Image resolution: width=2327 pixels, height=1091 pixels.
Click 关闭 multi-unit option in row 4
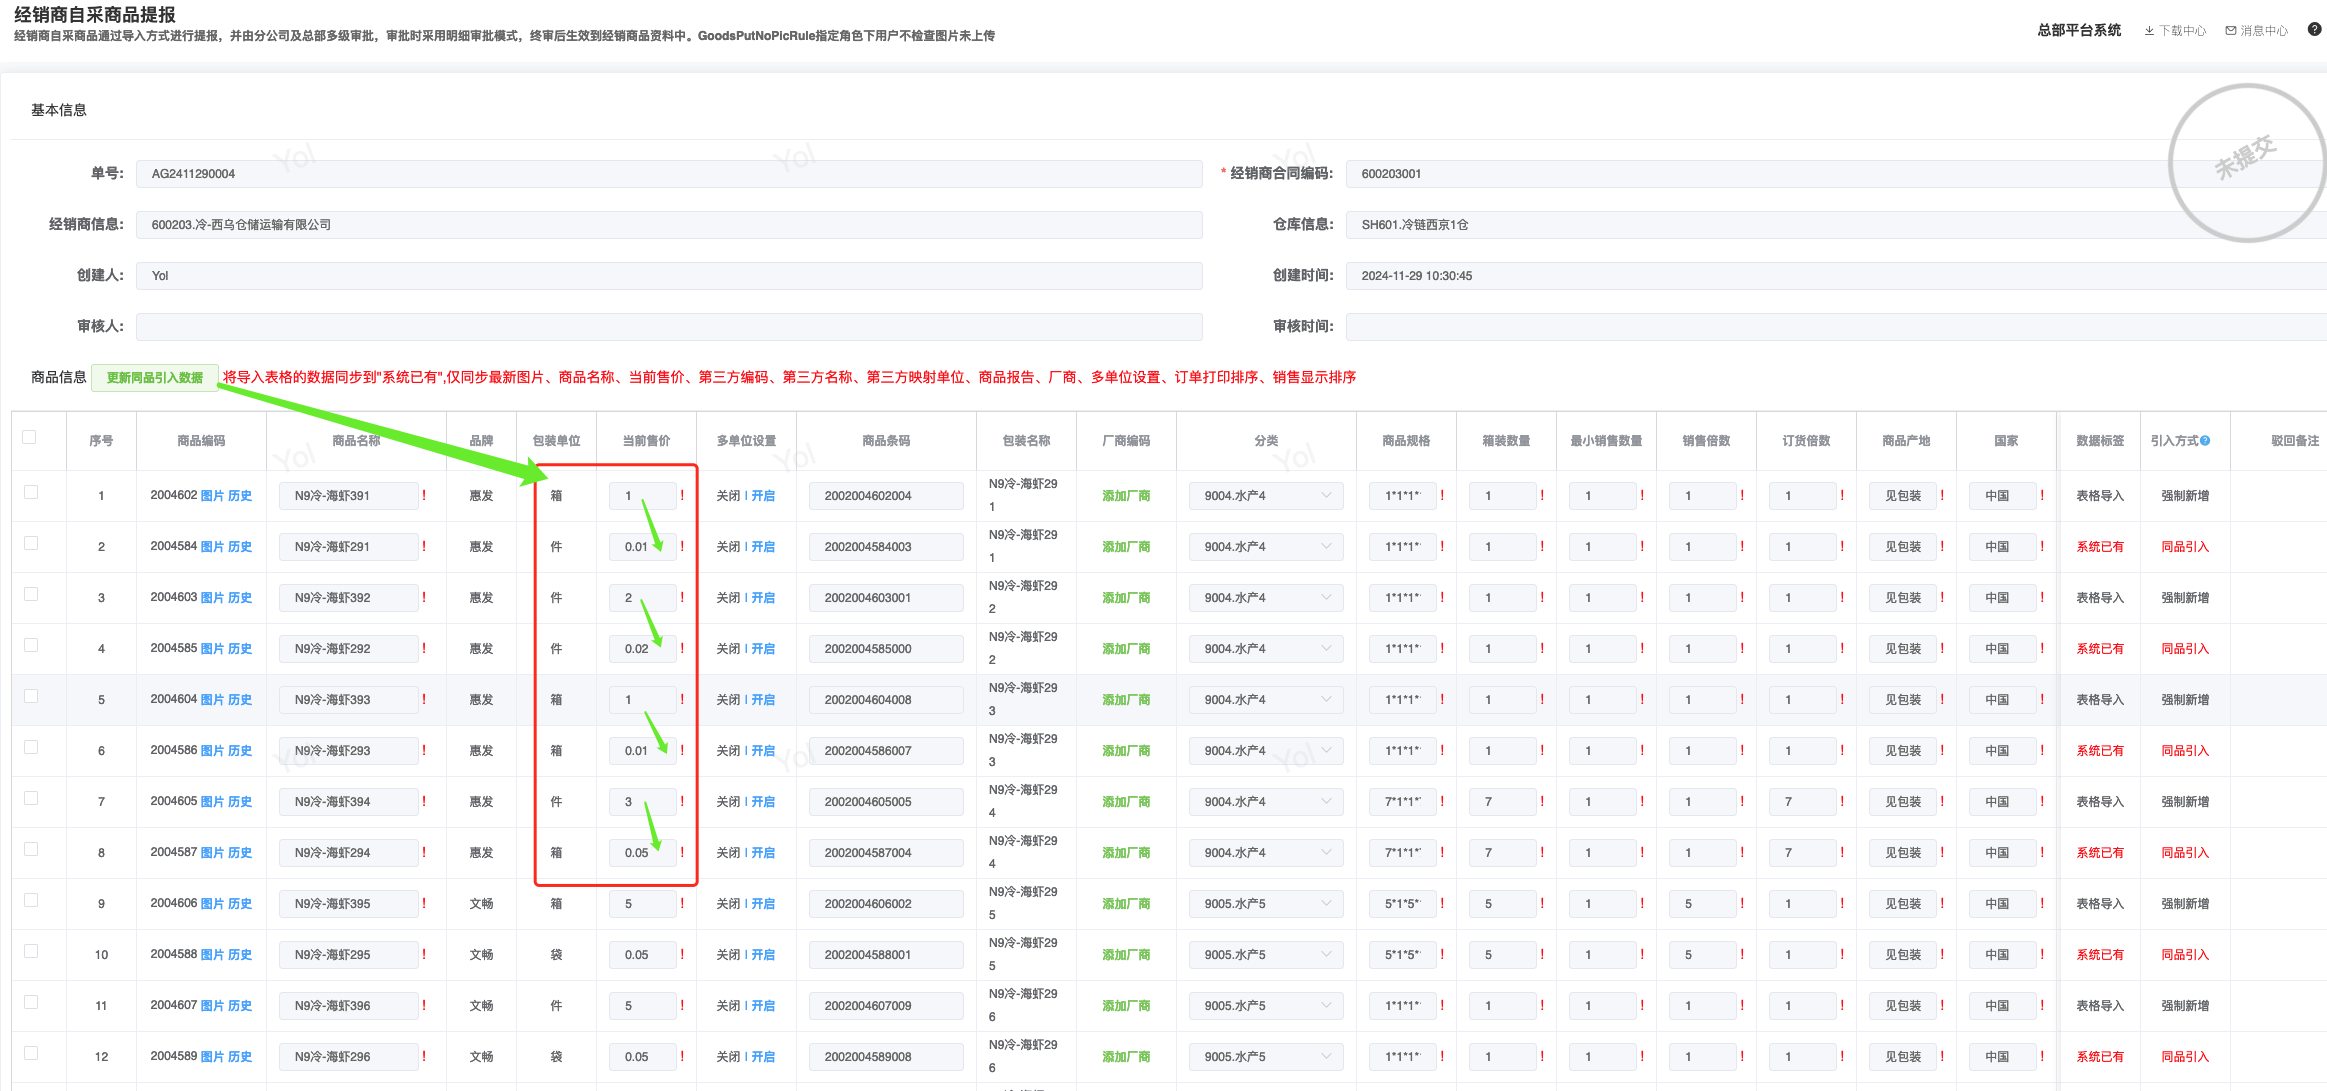[x=728, y=649]
